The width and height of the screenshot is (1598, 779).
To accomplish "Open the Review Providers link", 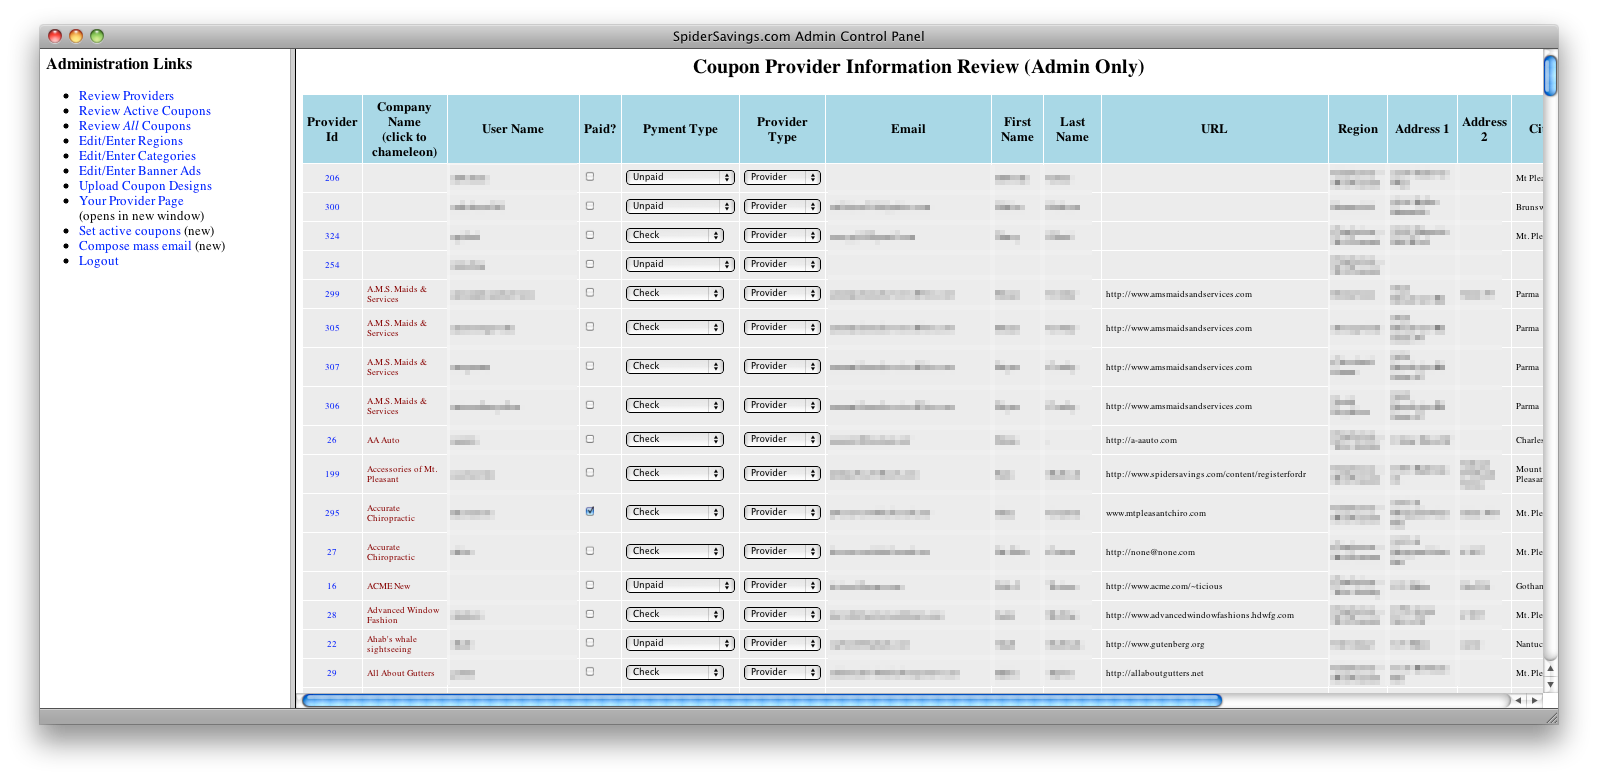I will coord(126,96).
